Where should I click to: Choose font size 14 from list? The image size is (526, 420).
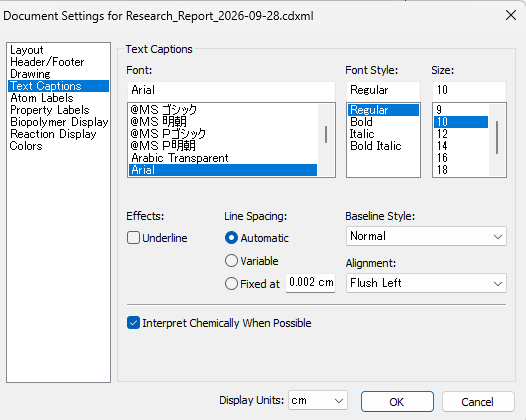pyautogui.click(x=442, y=146)
